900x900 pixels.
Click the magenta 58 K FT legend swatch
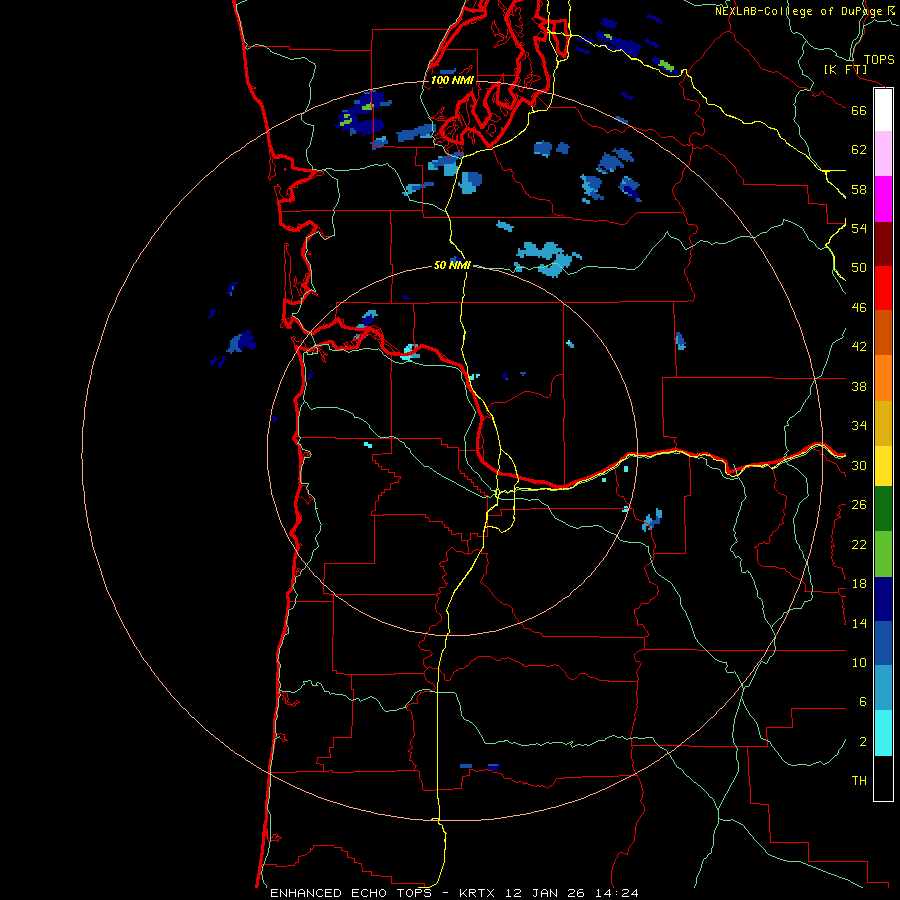883,199
